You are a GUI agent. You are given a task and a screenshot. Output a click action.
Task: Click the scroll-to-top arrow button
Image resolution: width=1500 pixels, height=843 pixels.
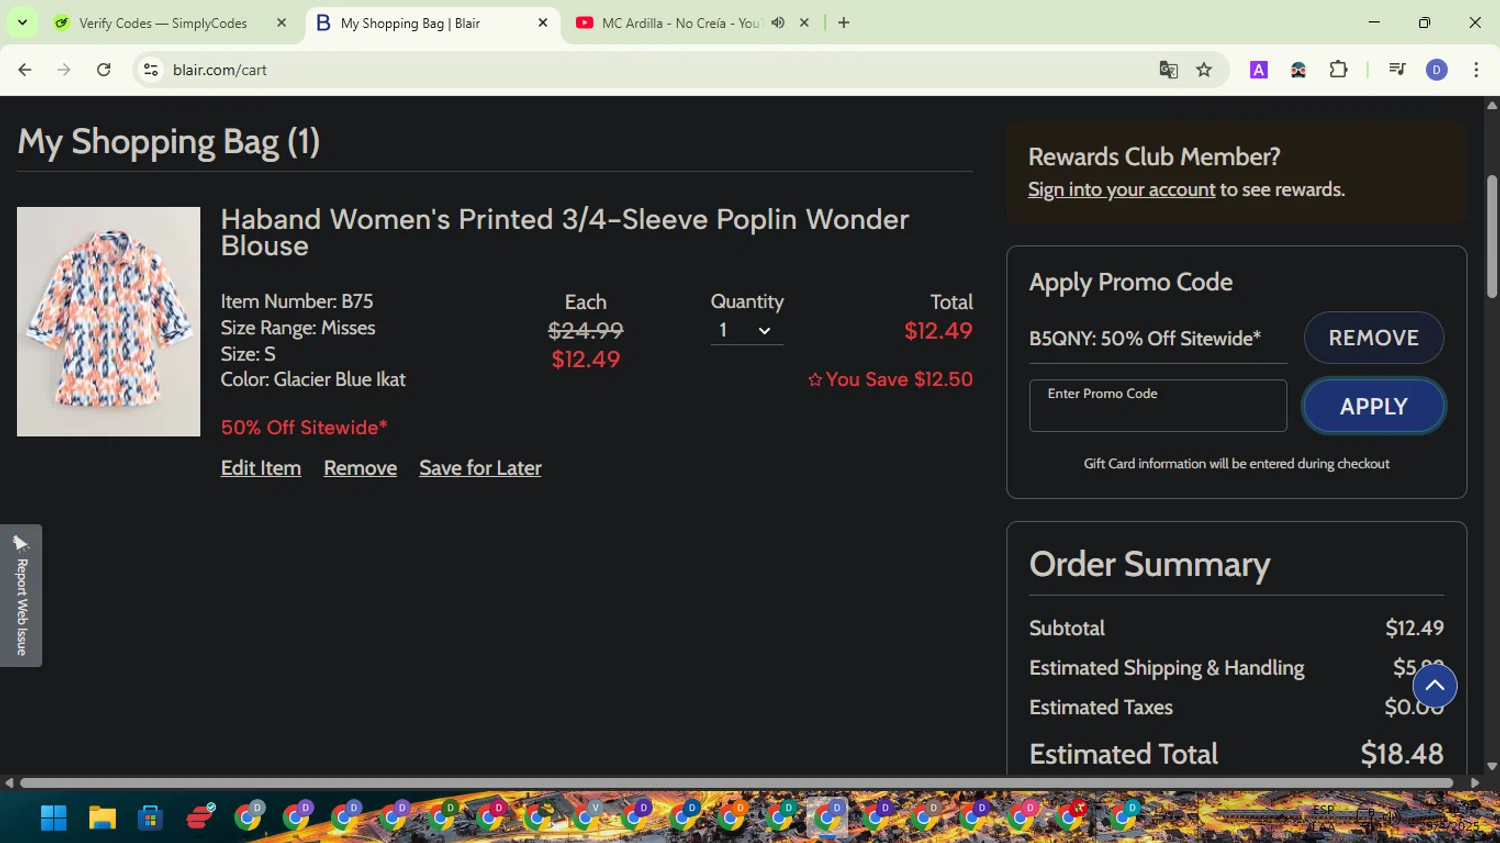[1435, 686]
